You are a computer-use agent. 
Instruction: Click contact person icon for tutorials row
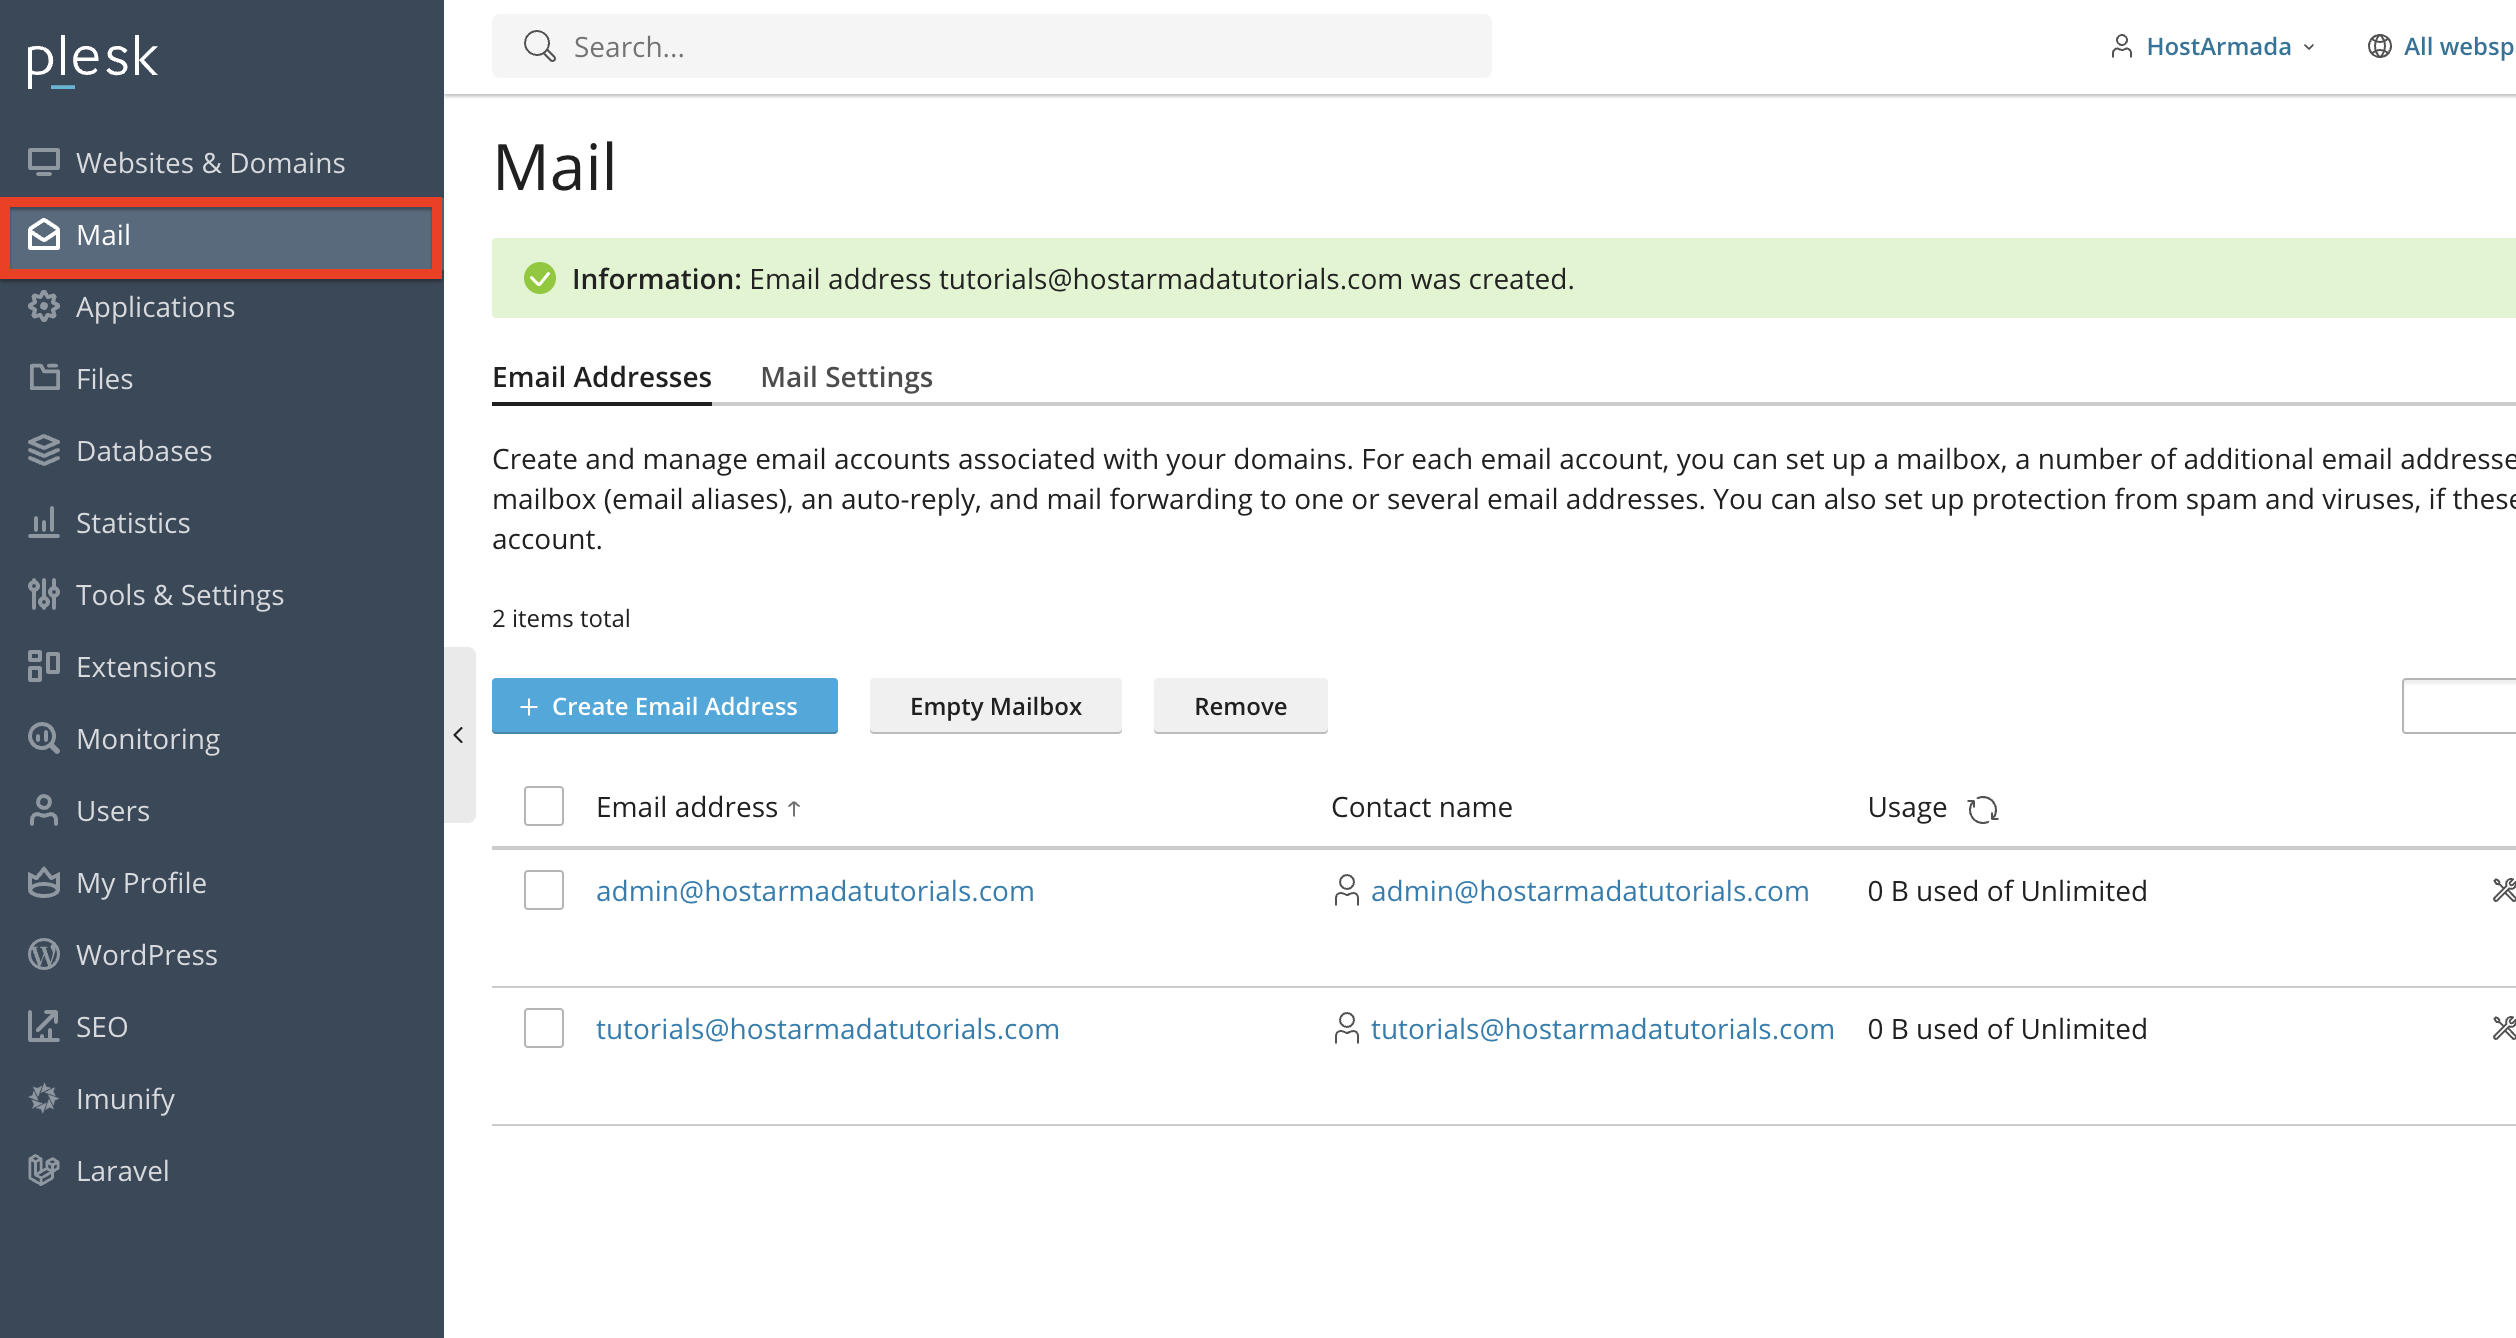1347,1028
